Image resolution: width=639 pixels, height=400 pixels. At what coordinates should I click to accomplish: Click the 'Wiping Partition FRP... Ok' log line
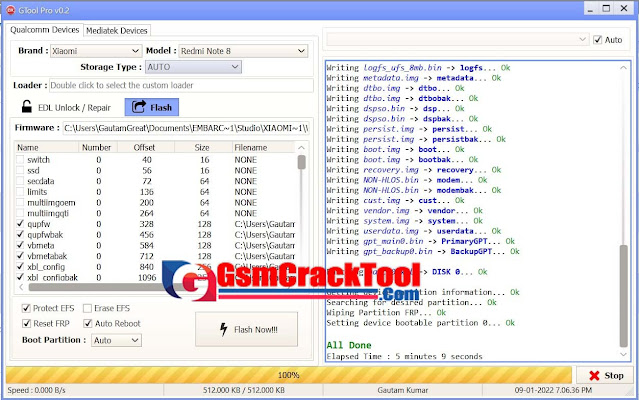click(386, 312)
